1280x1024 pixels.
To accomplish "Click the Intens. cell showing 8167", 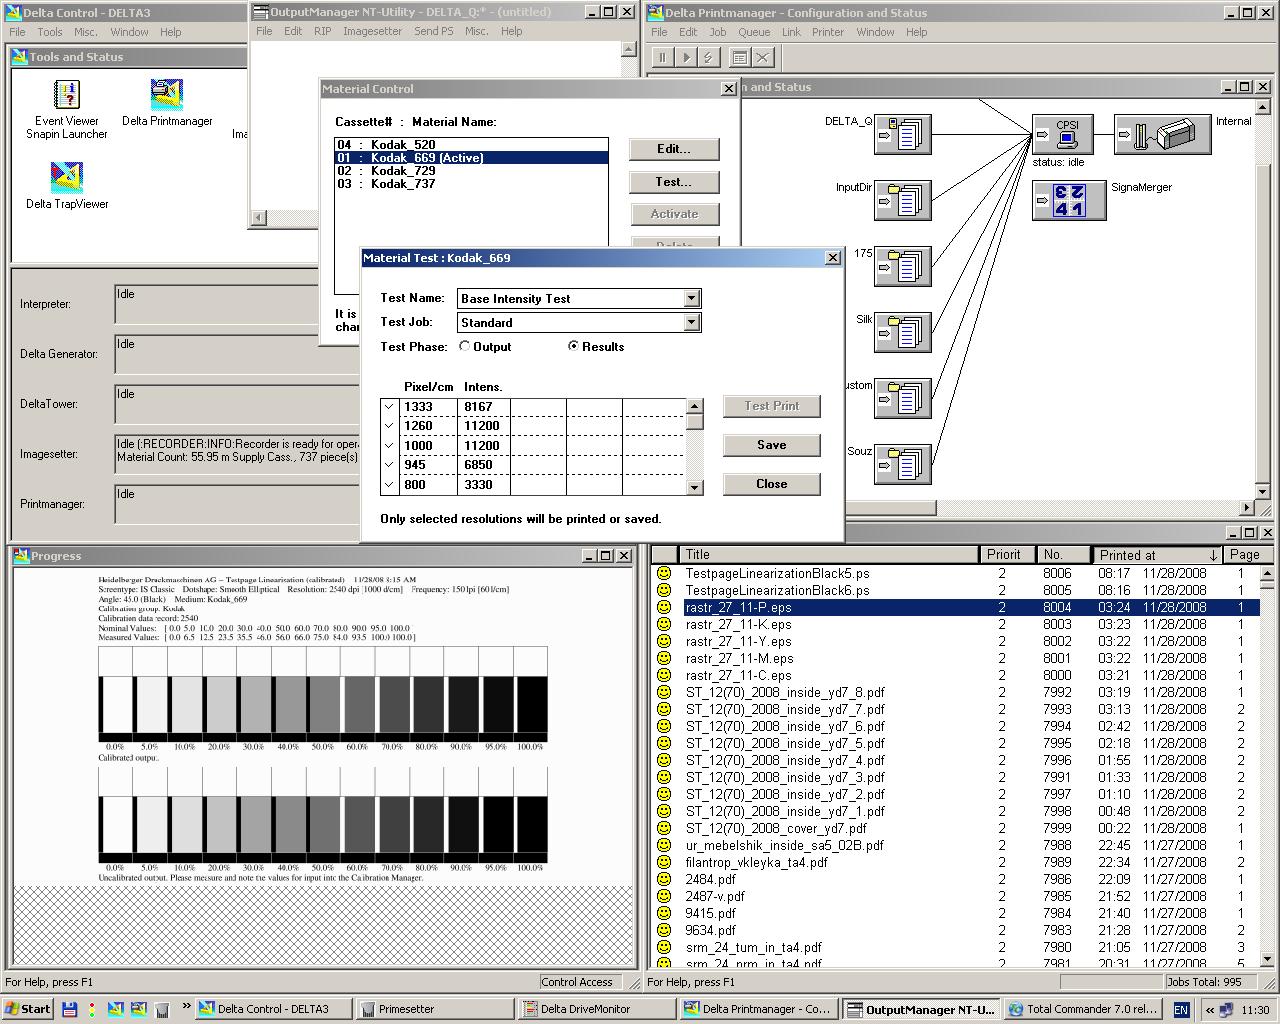I will point(483,407).
